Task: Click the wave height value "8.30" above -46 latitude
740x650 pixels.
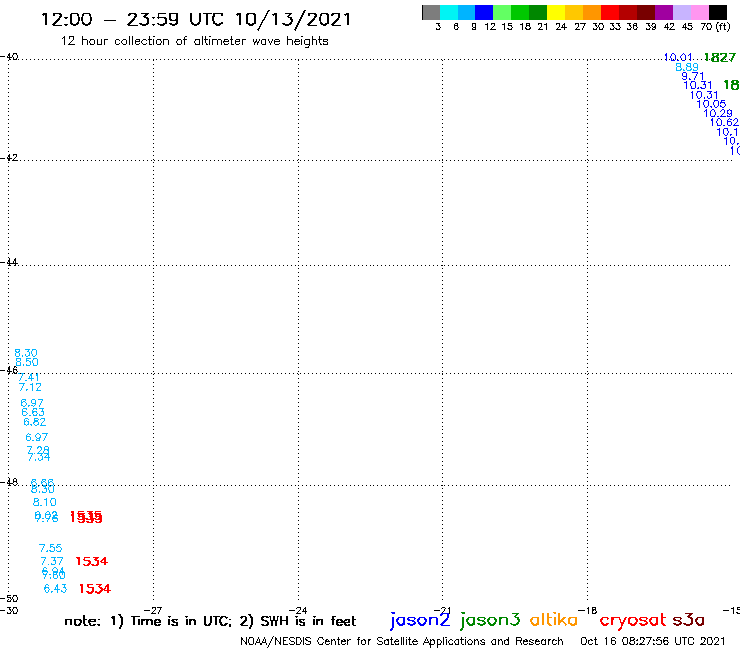Action: pos(25,353)
